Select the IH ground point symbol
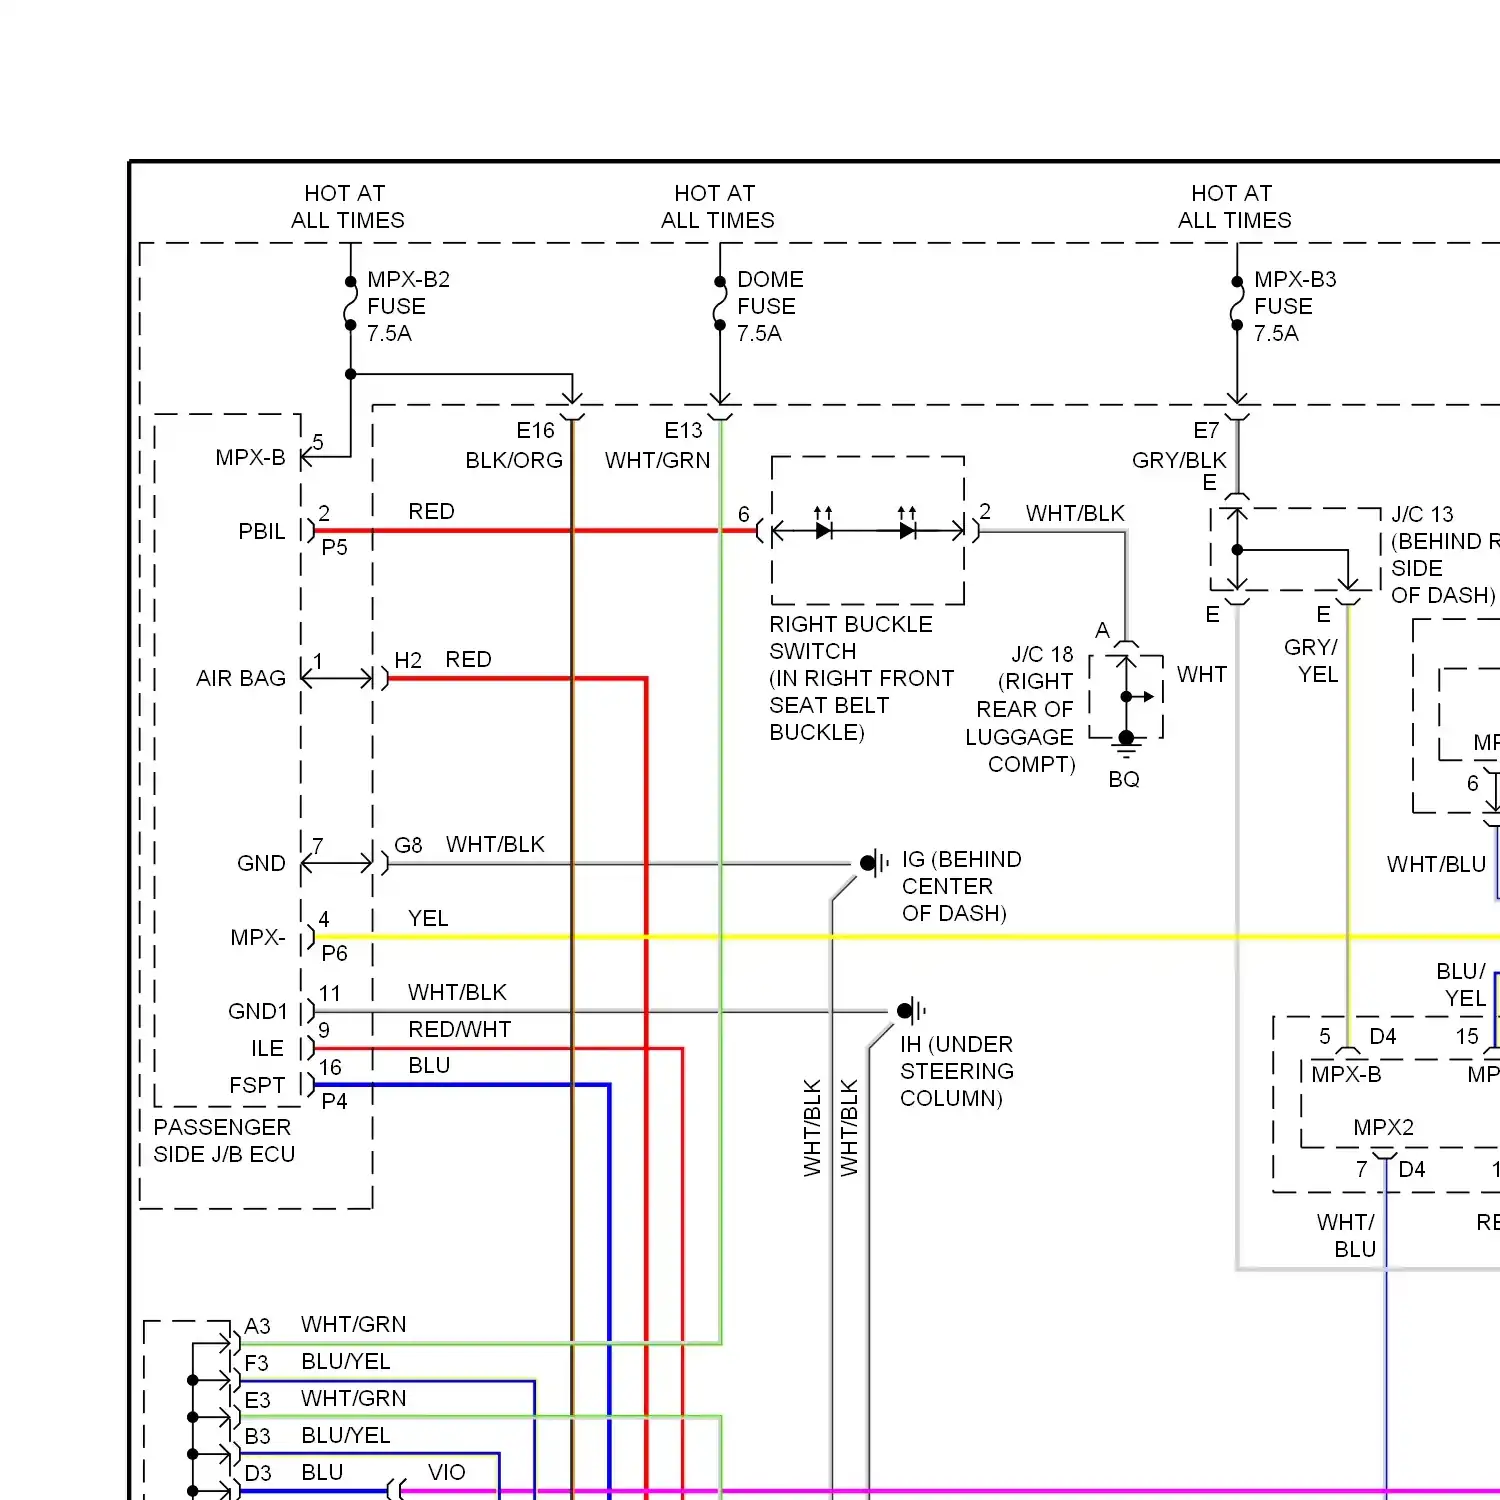This screenshot has height=1500, width=1500. [x=911, y=1010]
